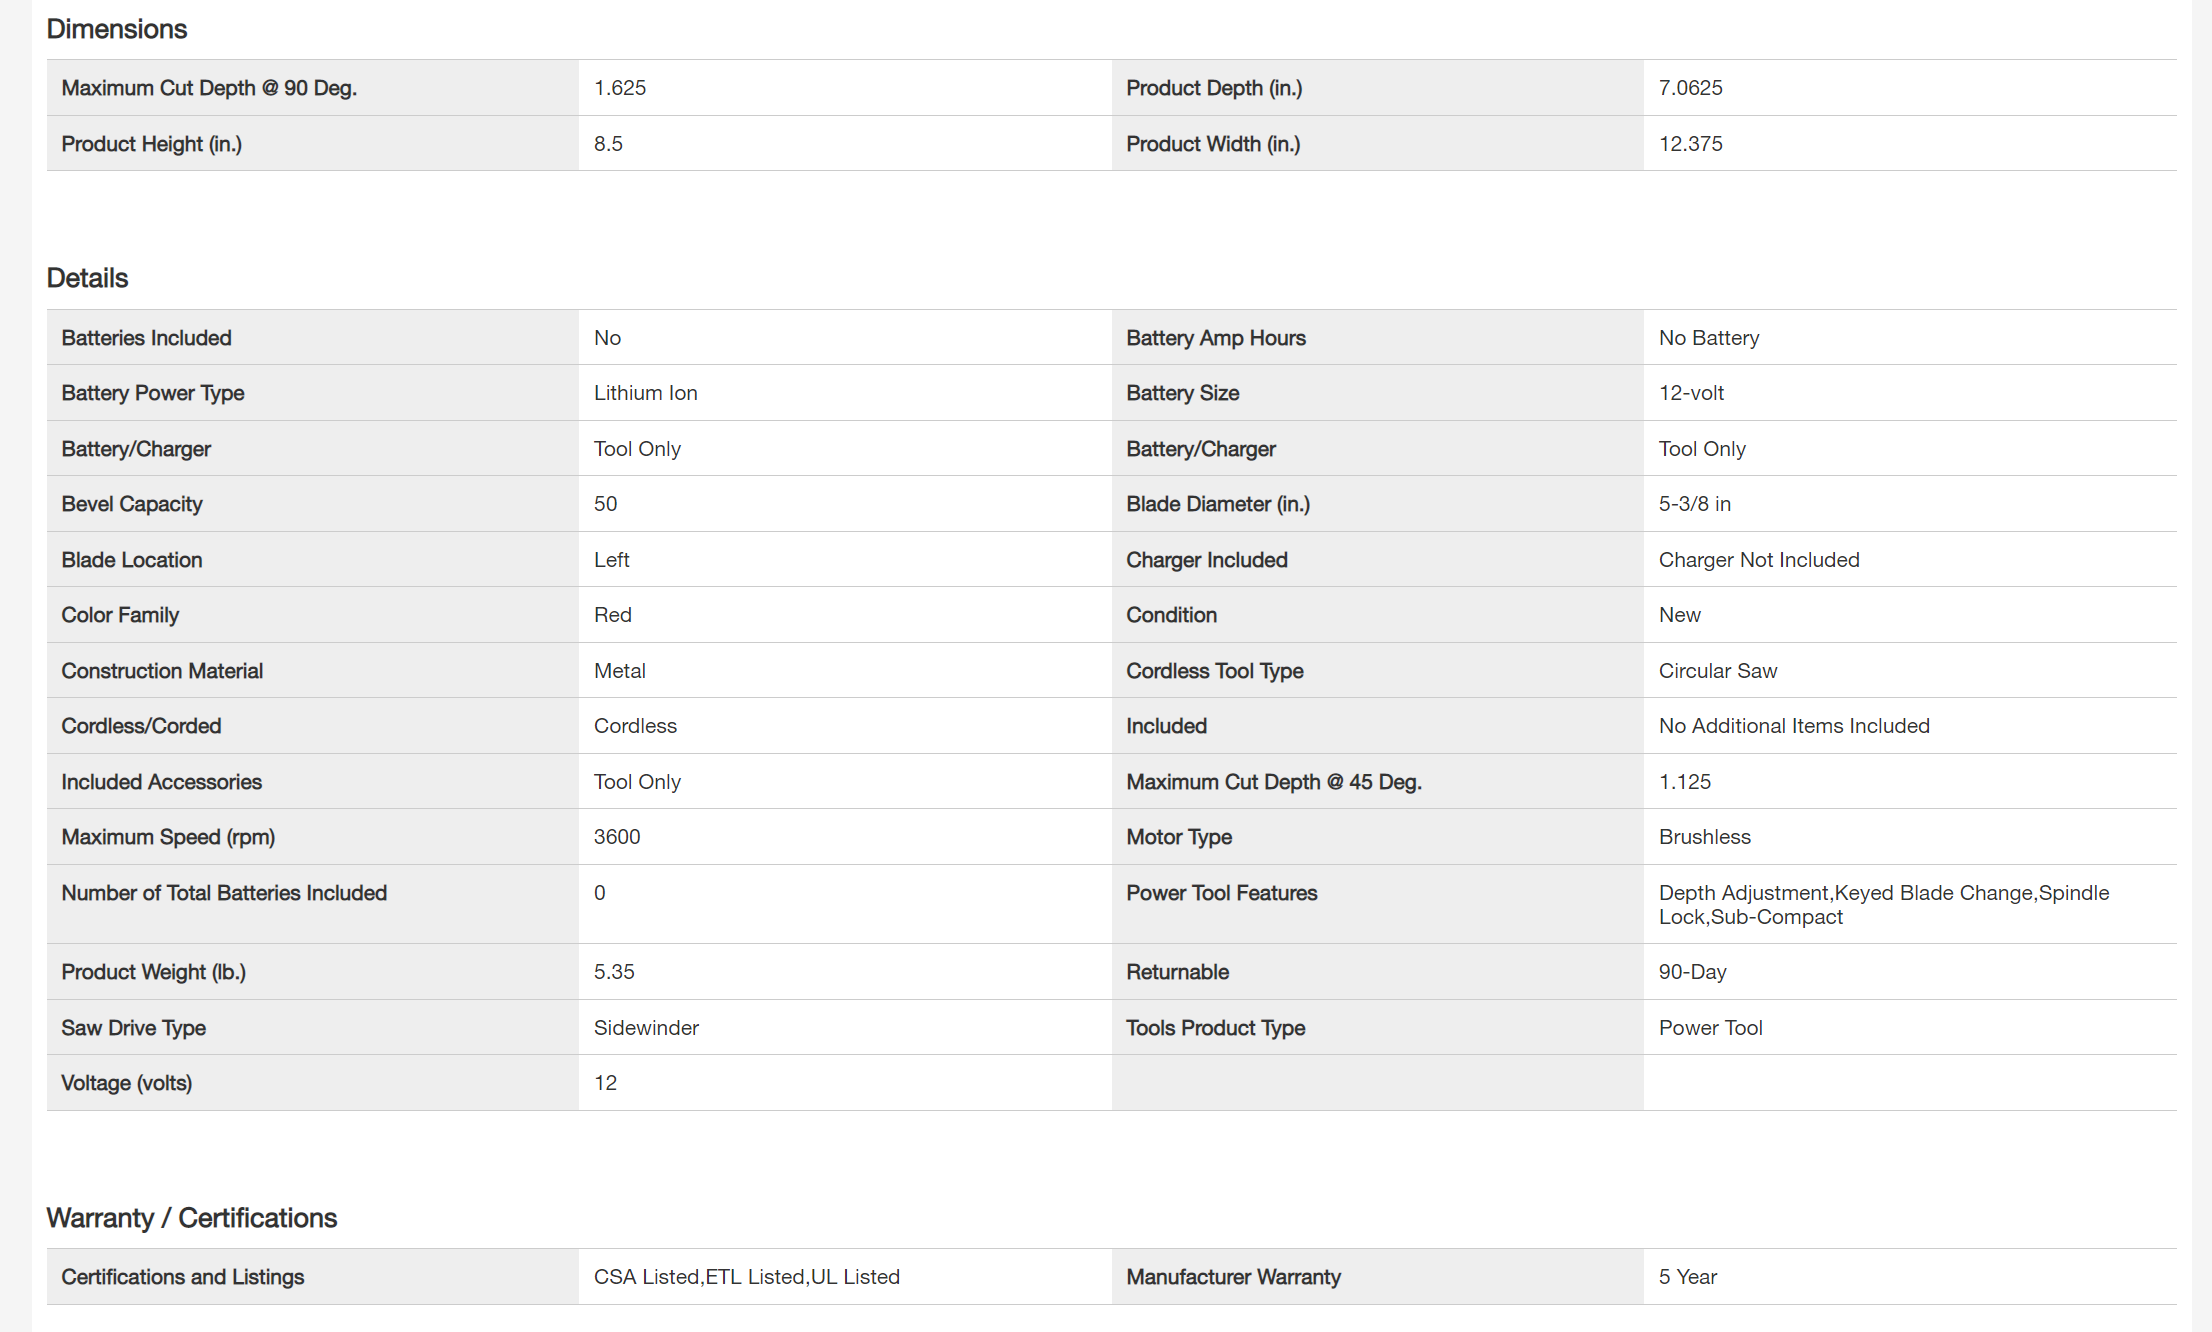Select the Maximum Cut Depth @ 90 Deg. label

[x=208, y=88]
